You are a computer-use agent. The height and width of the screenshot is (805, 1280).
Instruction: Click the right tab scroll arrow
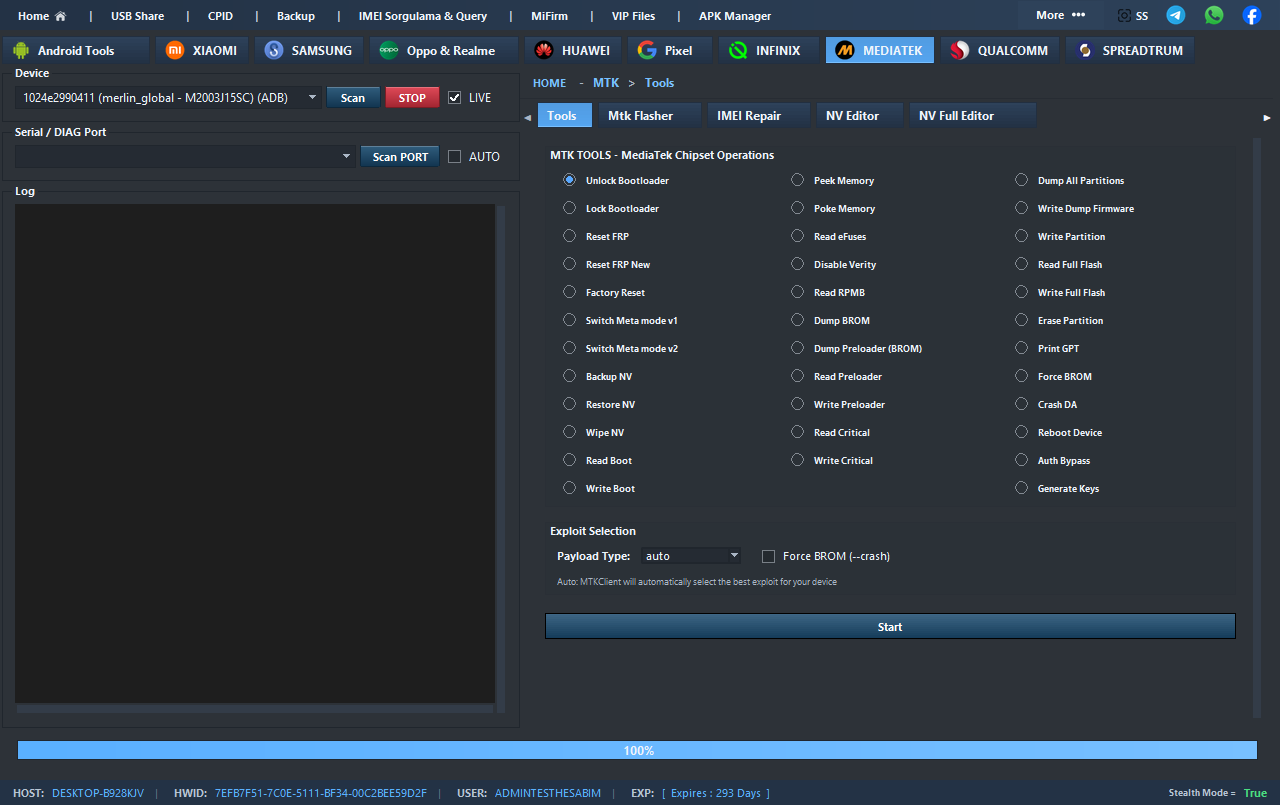[1268, 117]
